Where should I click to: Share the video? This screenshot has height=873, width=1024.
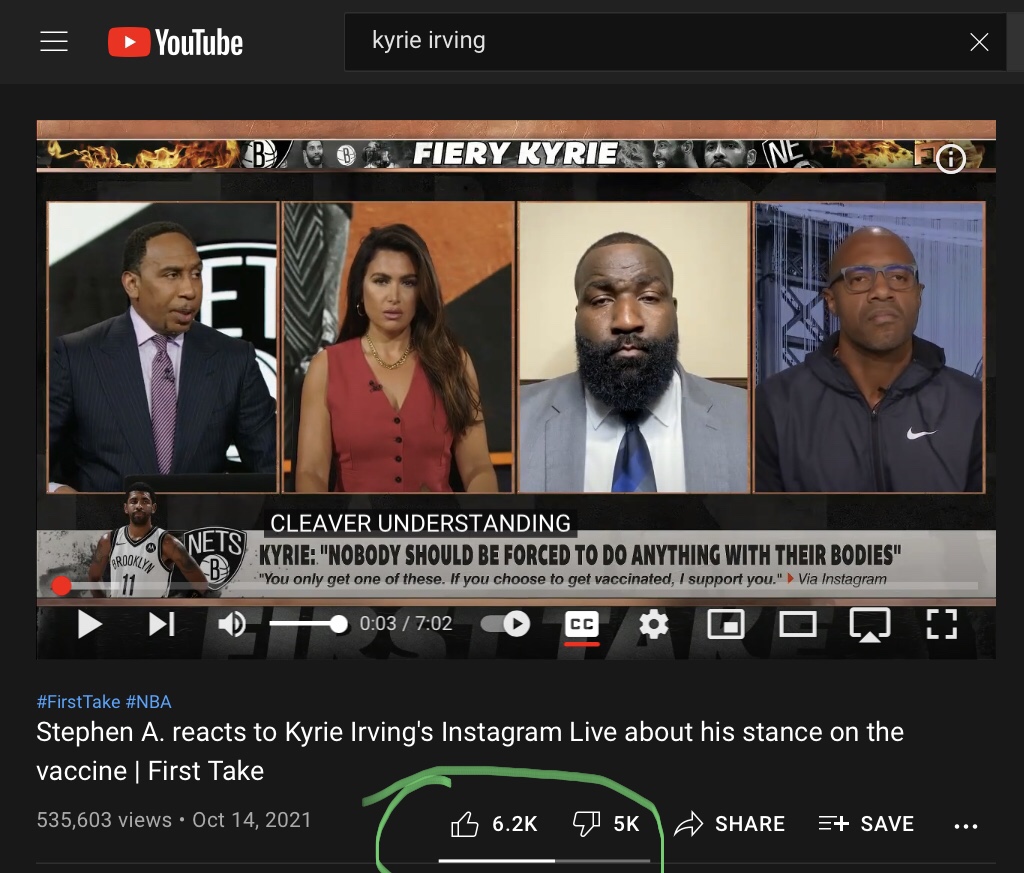[729, 824]
